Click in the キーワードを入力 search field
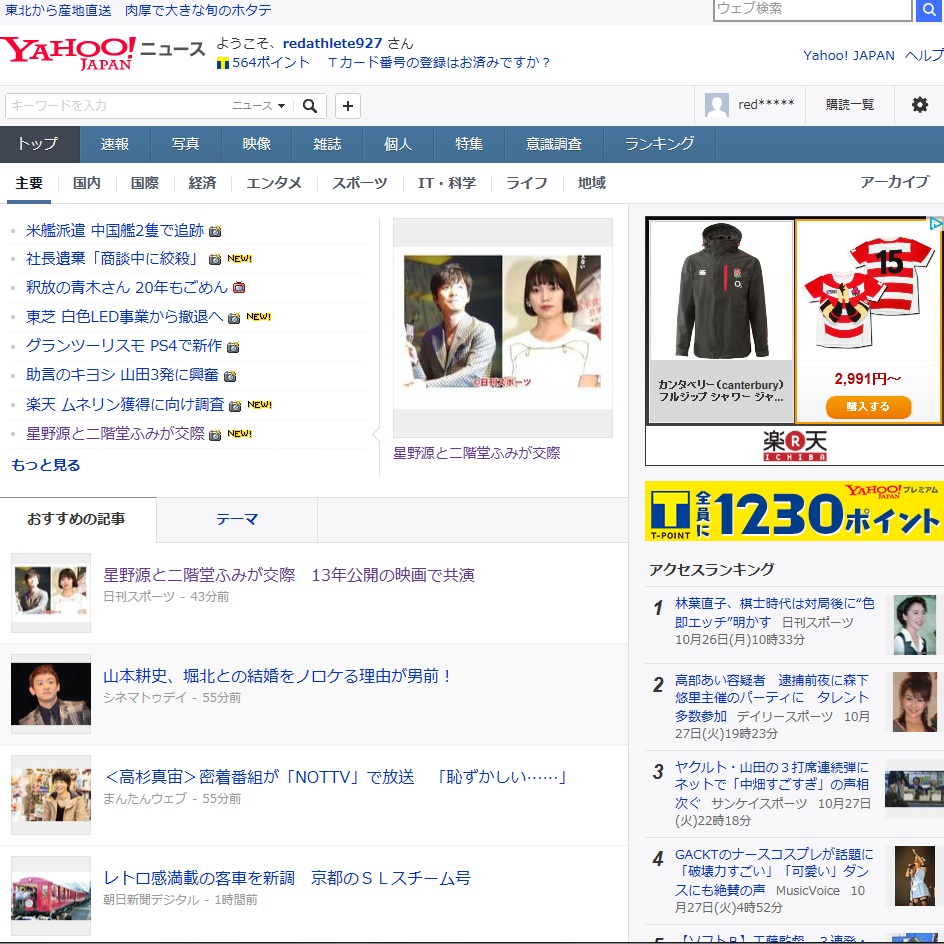This screenshot has width=944, height=944. pos(117,106)
